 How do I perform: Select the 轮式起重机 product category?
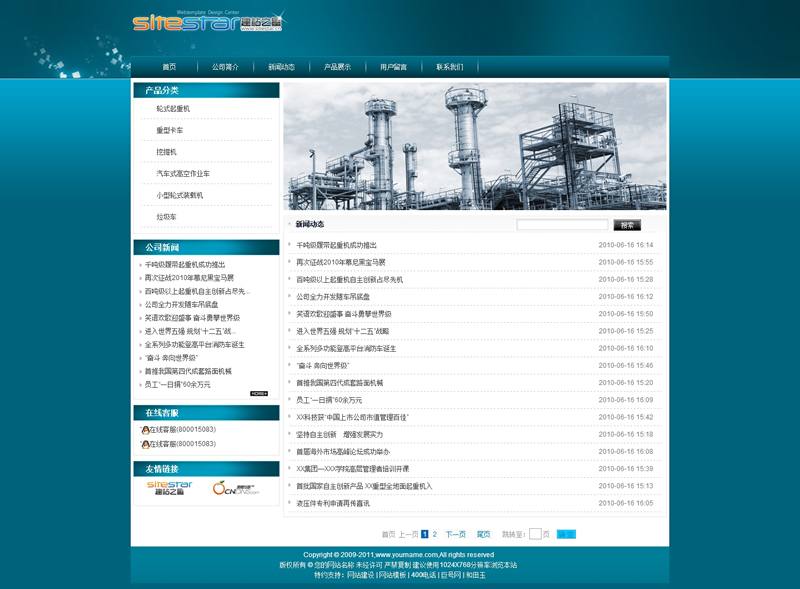tap(172, 108)
